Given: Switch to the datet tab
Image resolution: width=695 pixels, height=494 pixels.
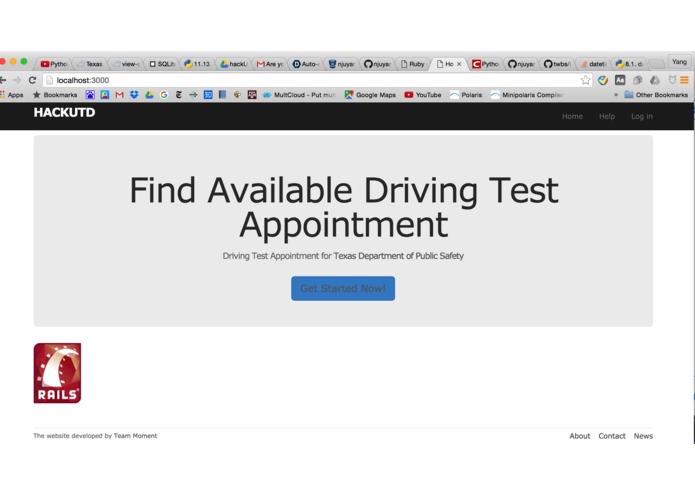Looking at the screenshot, I should (x=593, y=64).
